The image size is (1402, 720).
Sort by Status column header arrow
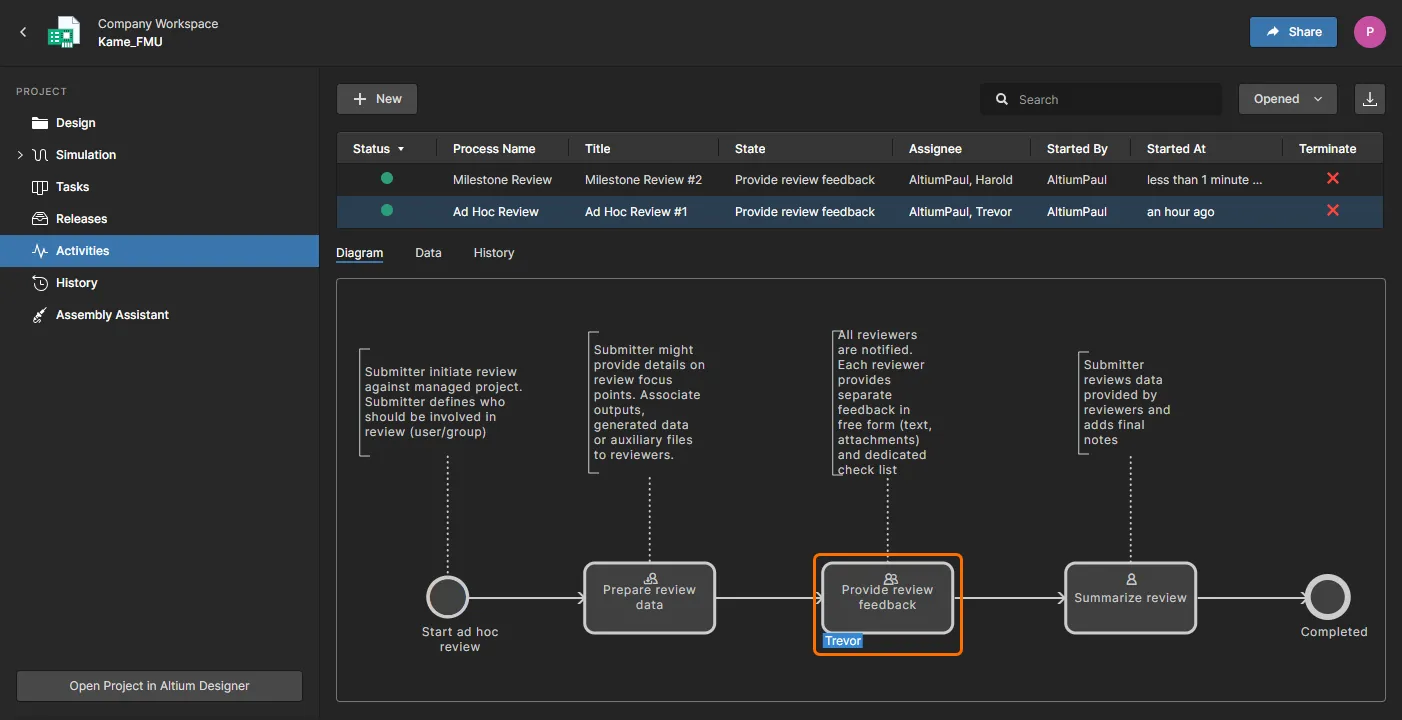pos(401,149)
